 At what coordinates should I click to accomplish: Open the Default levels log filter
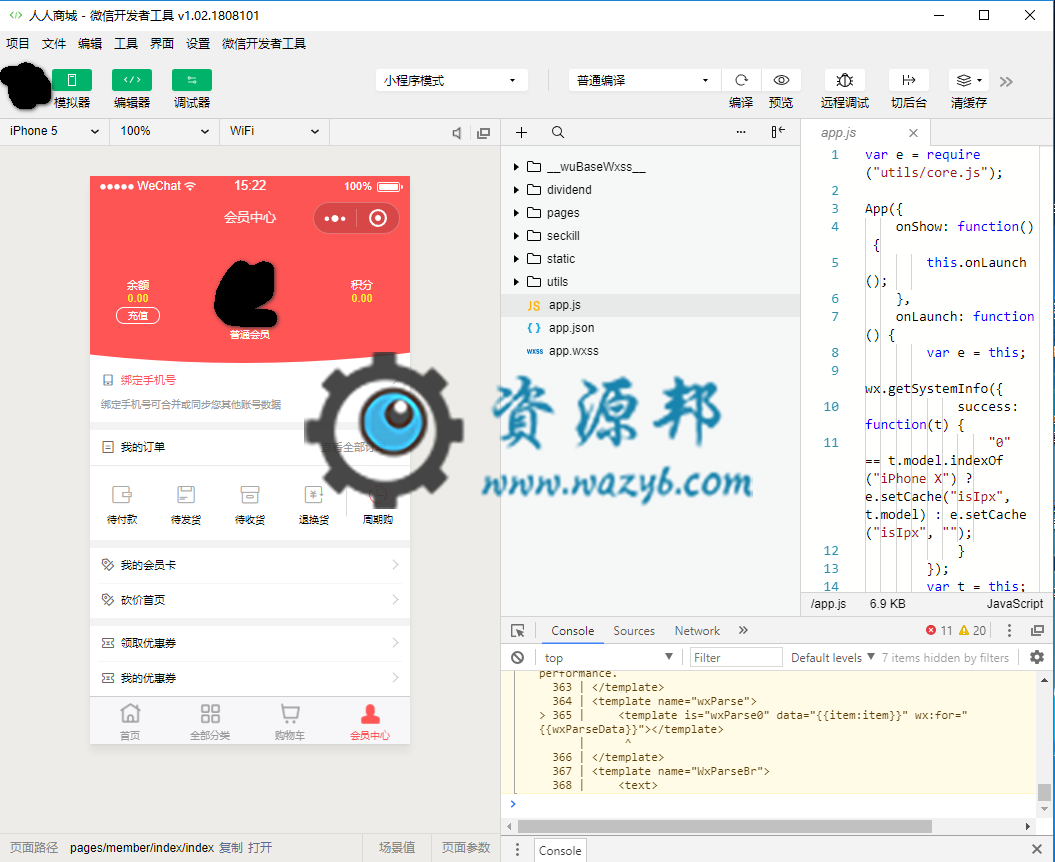832,657
